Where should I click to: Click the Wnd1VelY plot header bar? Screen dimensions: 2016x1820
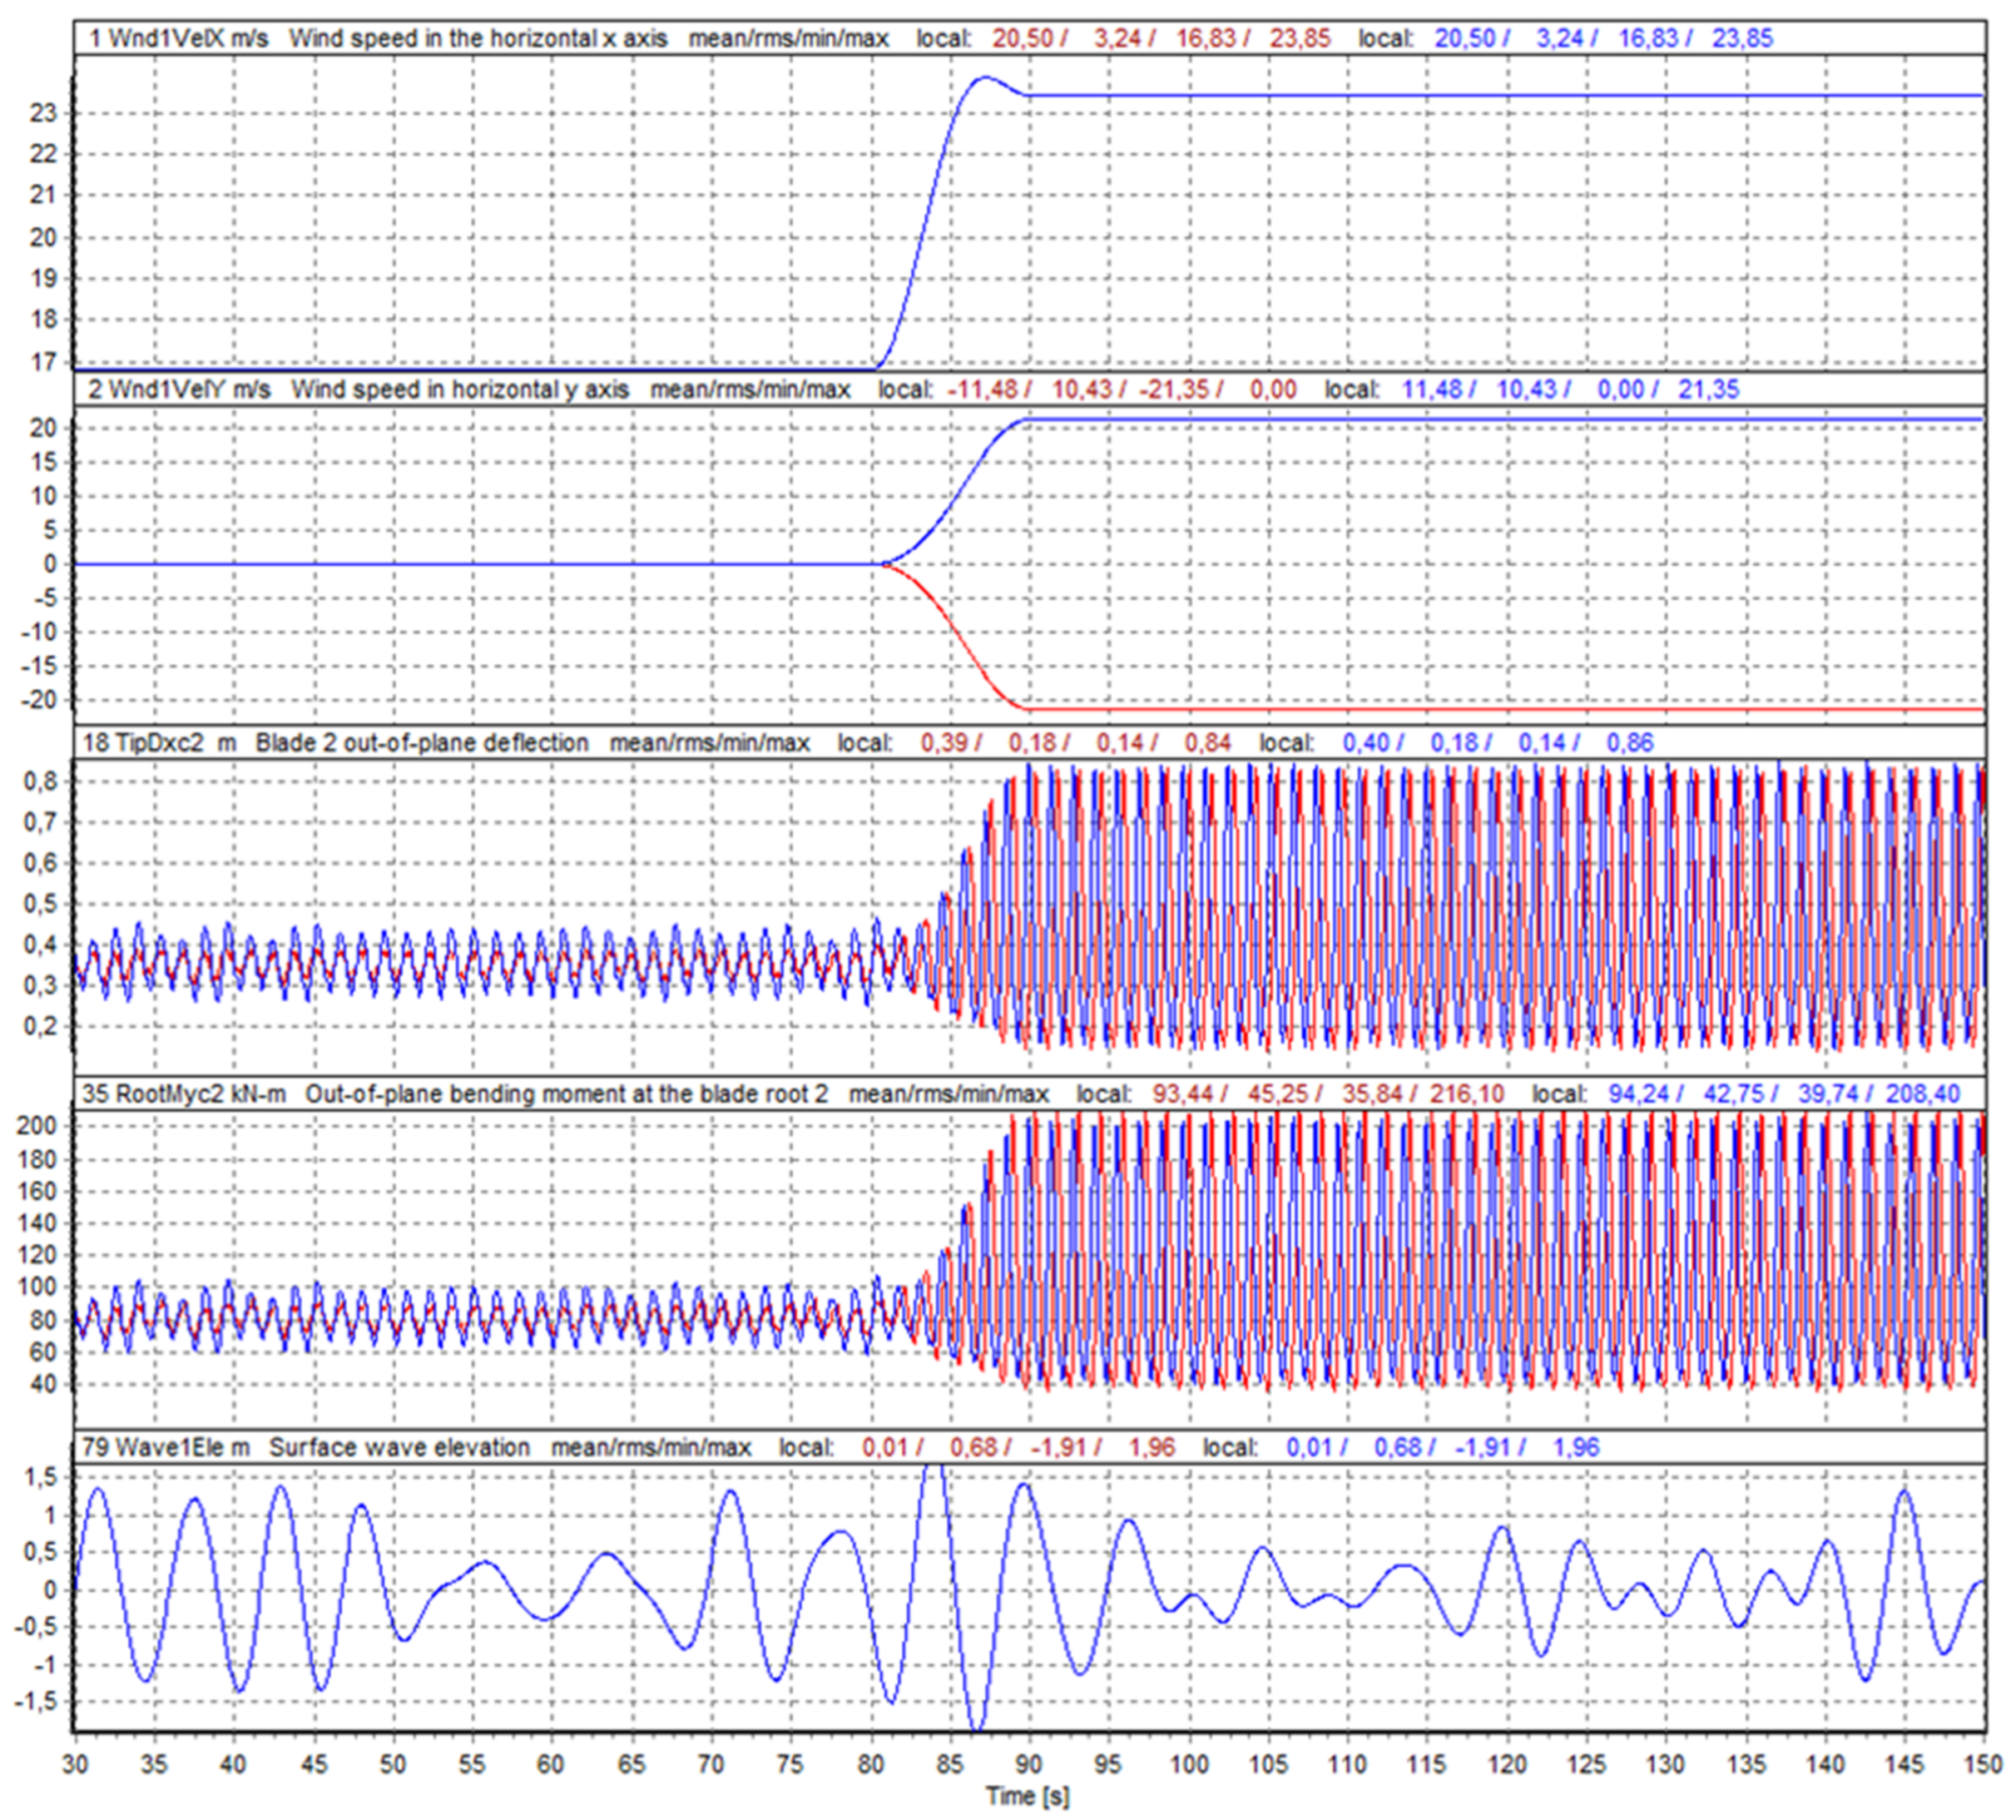click(460, 389)
